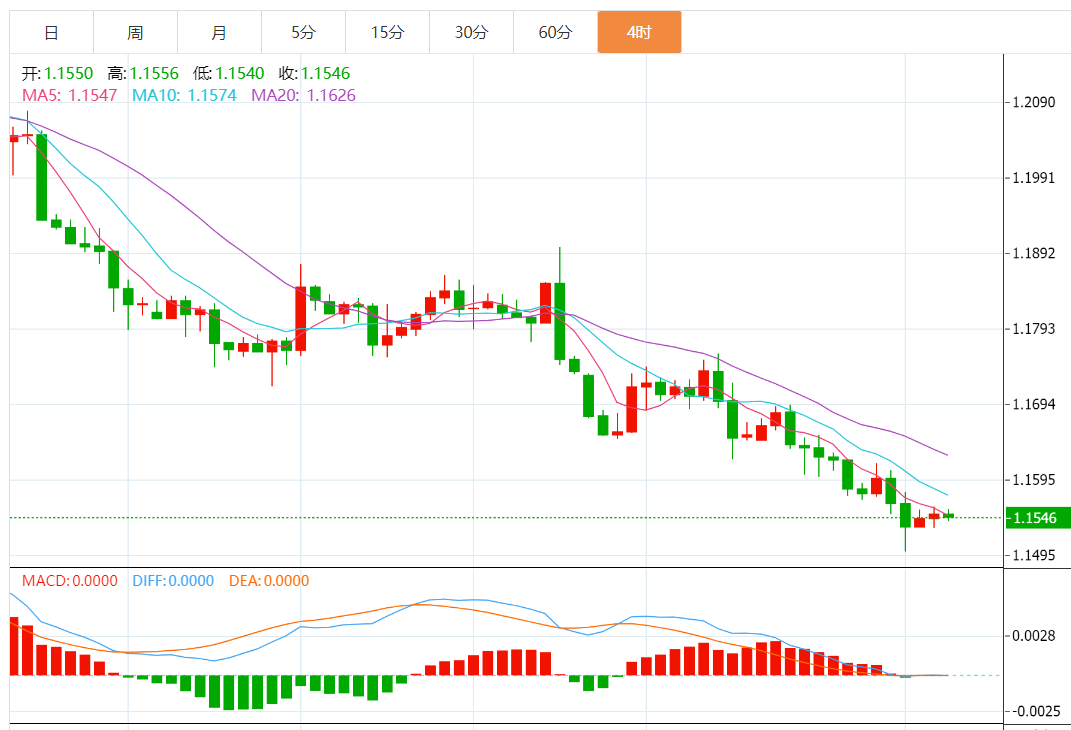Click the 1.1991 price axis label

1033,178
